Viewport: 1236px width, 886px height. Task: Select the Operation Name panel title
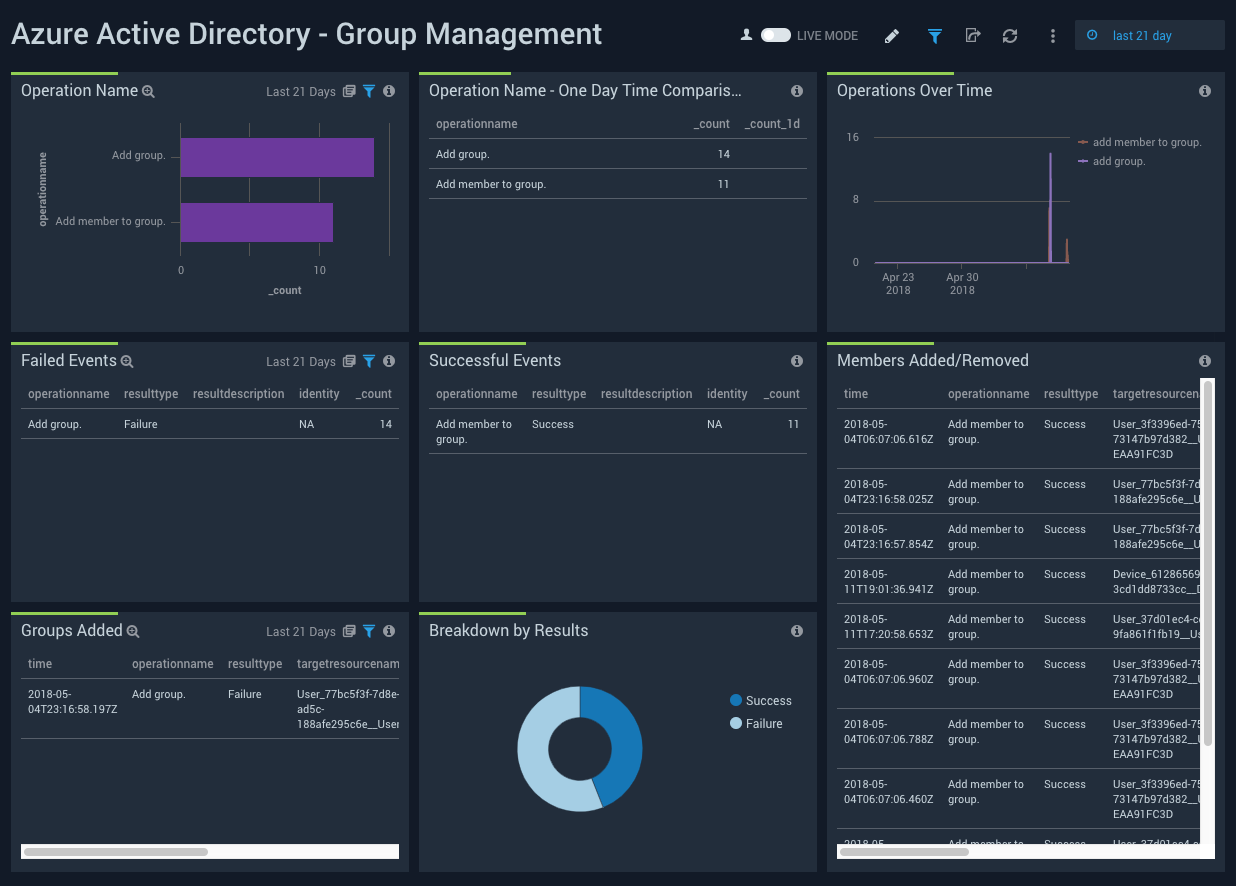78,90
